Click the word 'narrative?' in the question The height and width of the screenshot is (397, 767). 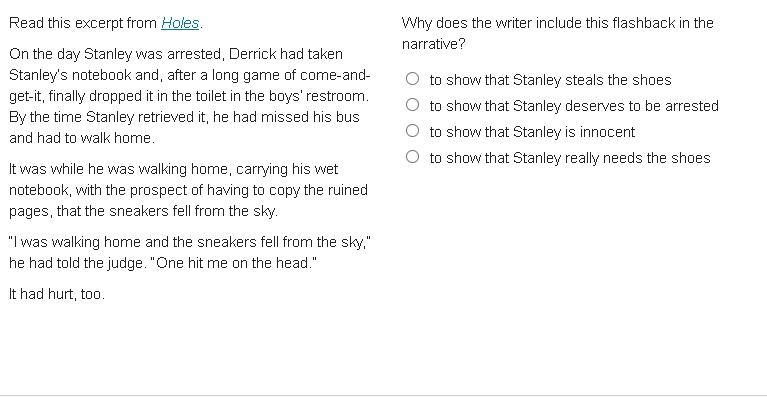click(x=433, y=44)
